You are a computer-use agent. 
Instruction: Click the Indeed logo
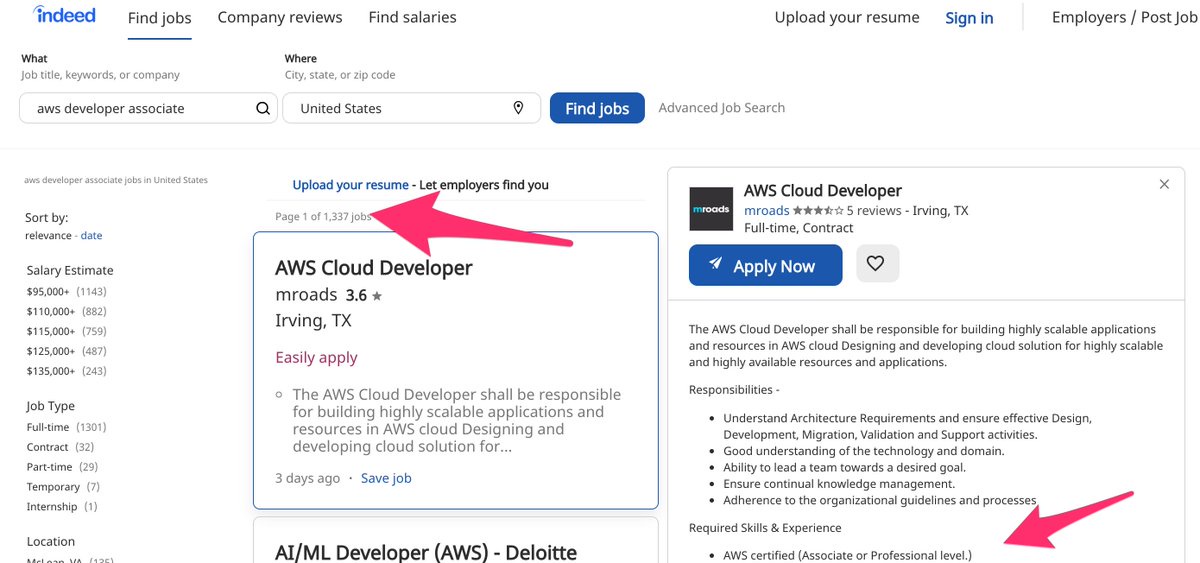tap(64, 15)
